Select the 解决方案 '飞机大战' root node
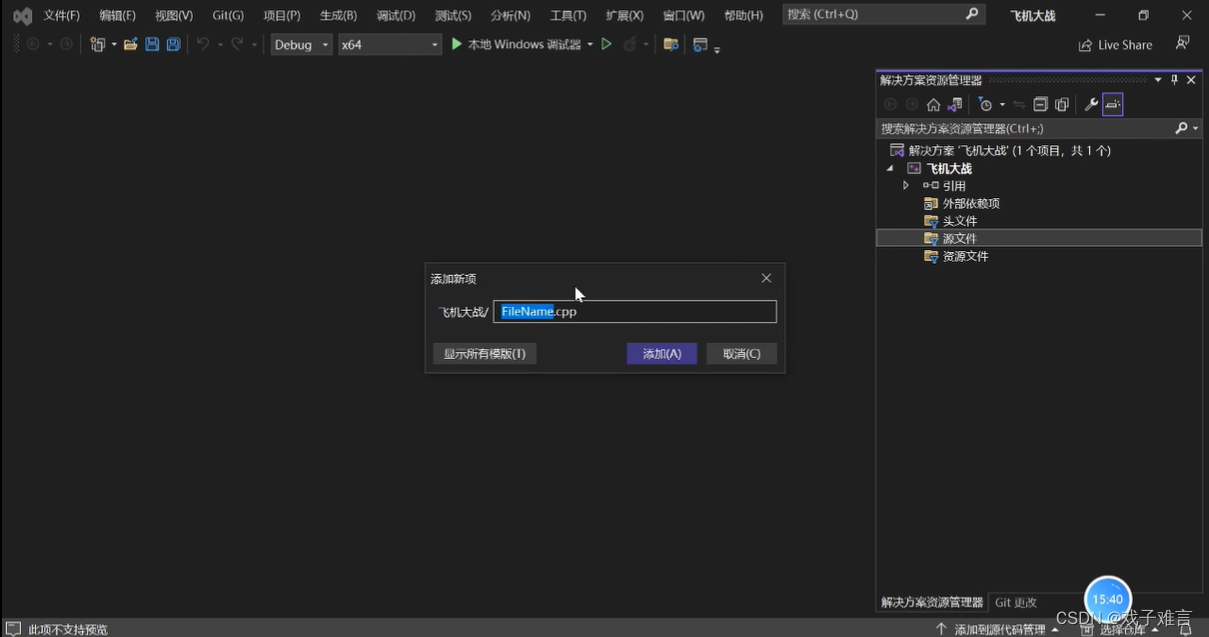The width and height of the screenshot is (1209, 637). [1000, 151]
